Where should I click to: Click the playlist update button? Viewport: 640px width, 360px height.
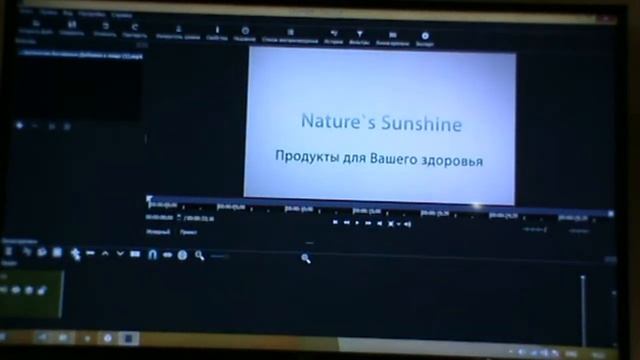point(52,127)
